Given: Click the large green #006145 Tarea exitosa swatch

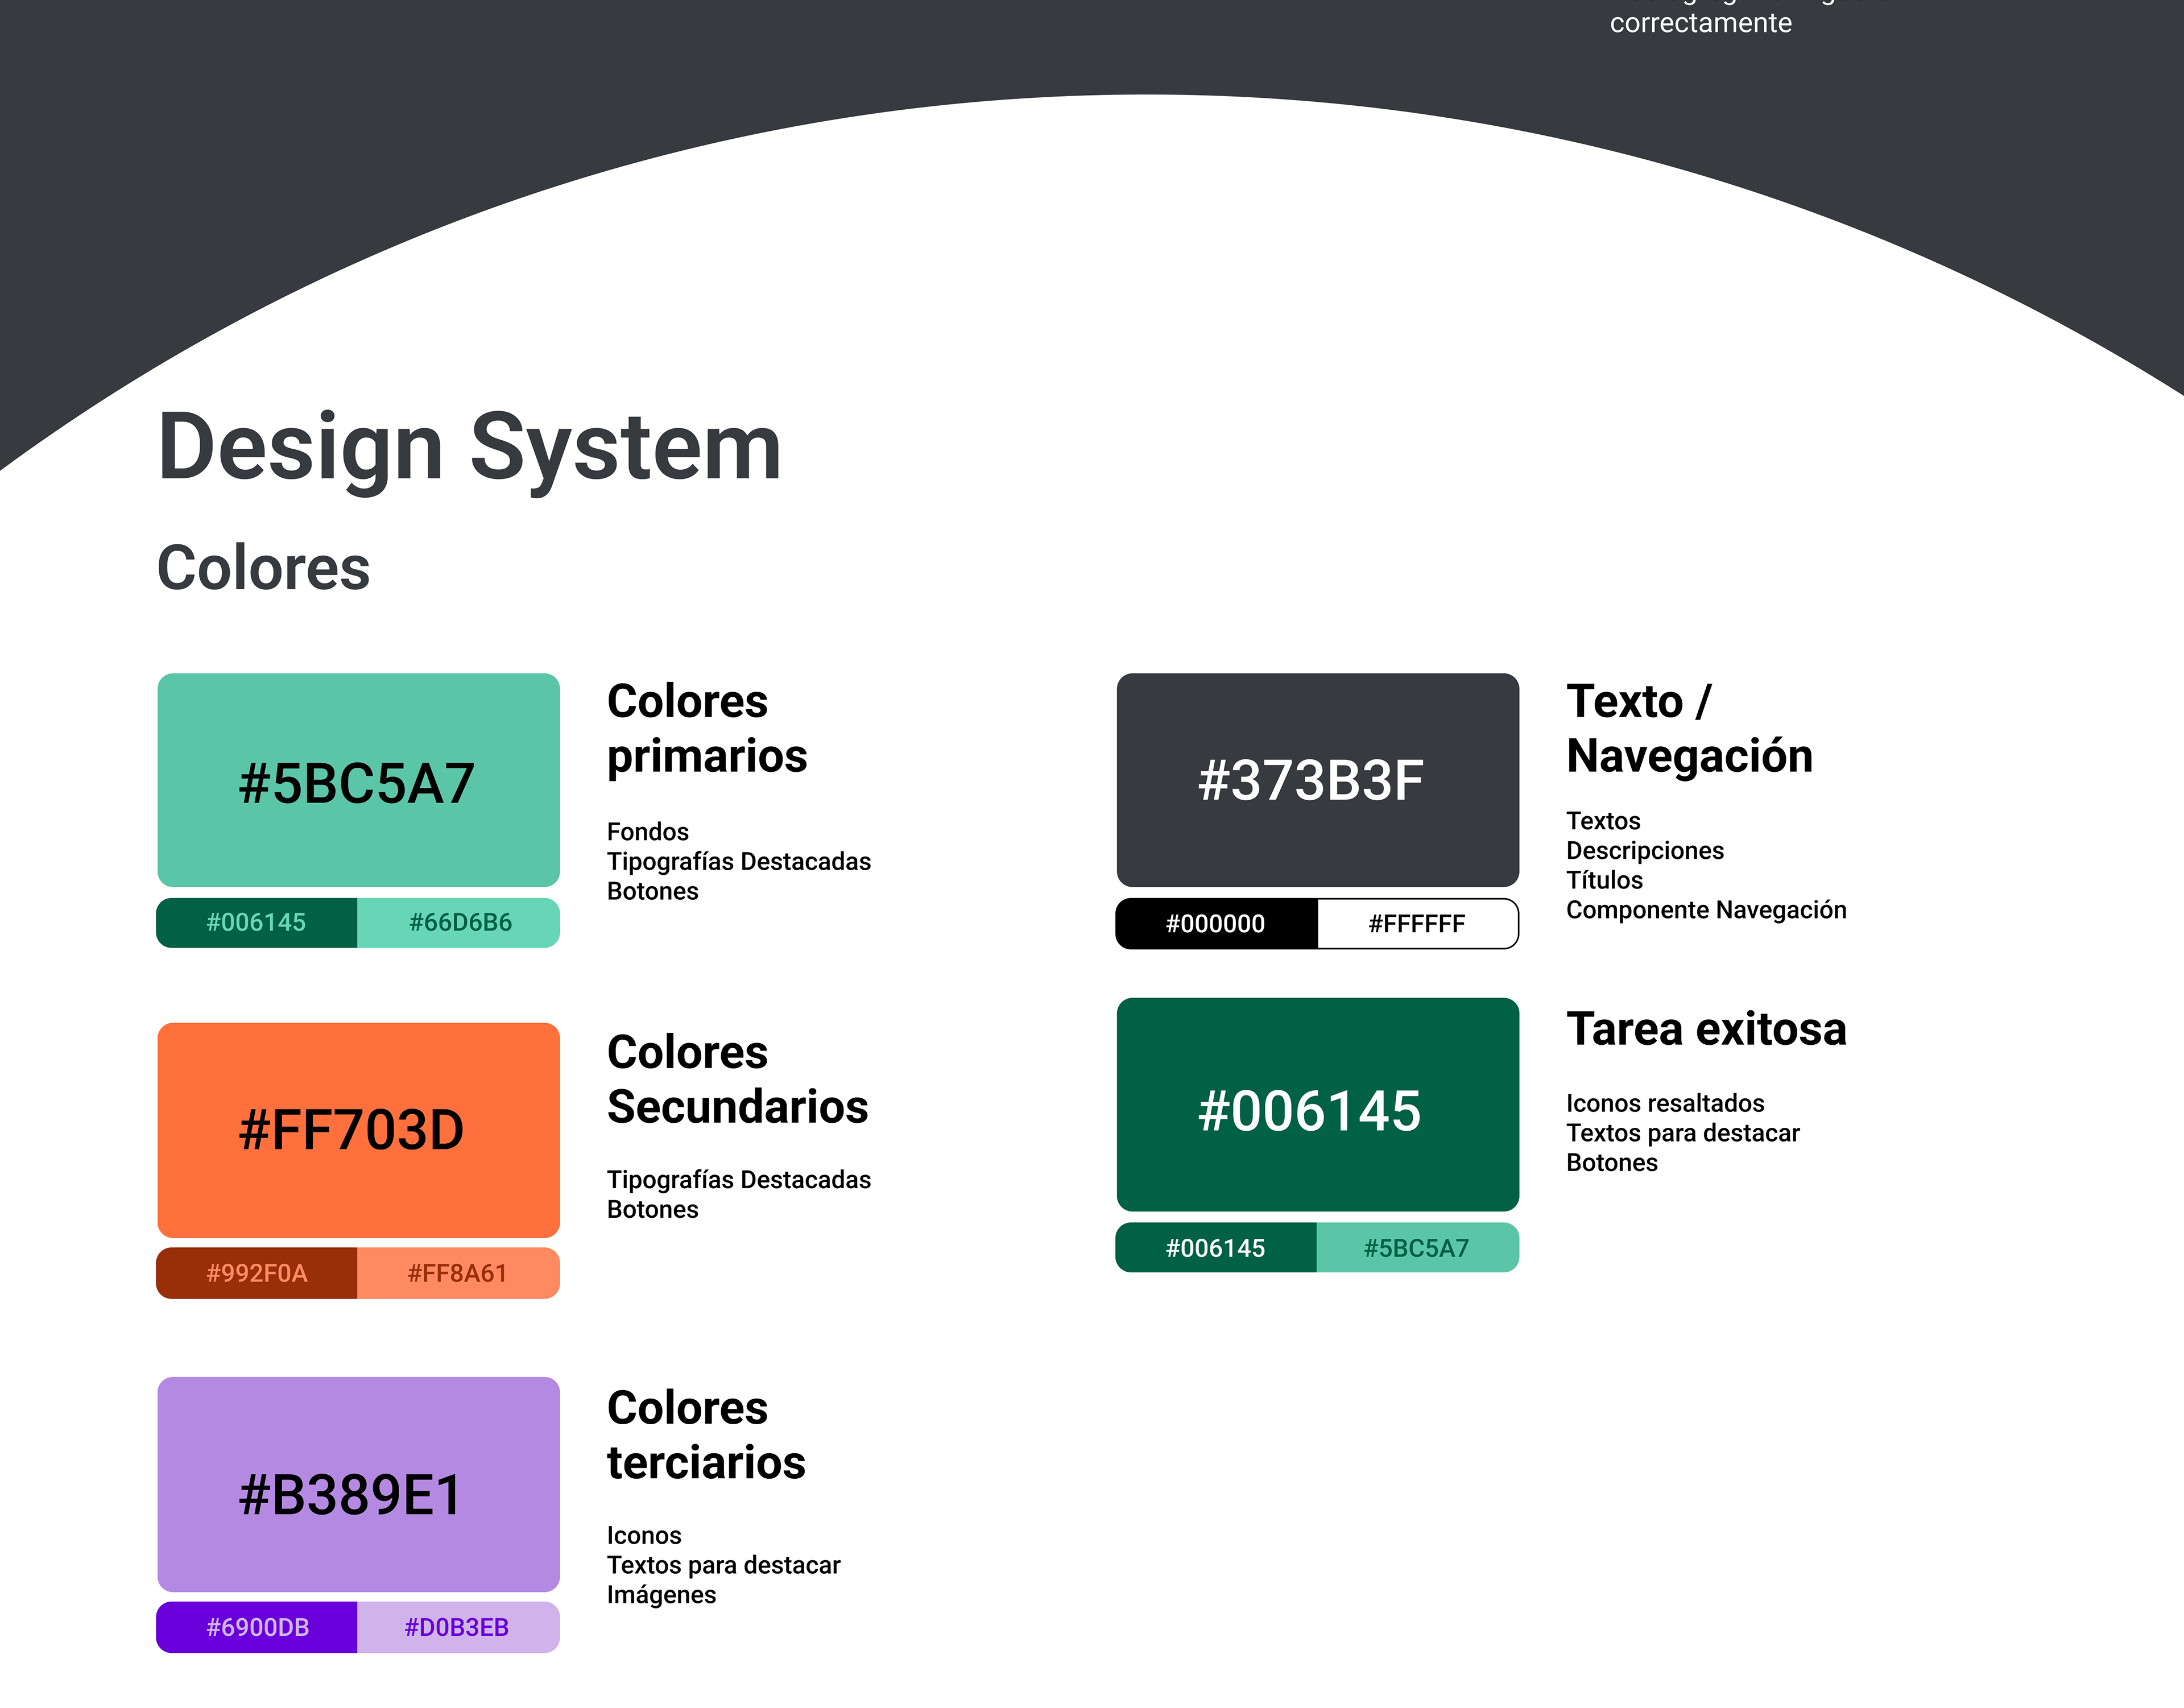Looking at the screenshot, I should click(x=1317, y=1104).
